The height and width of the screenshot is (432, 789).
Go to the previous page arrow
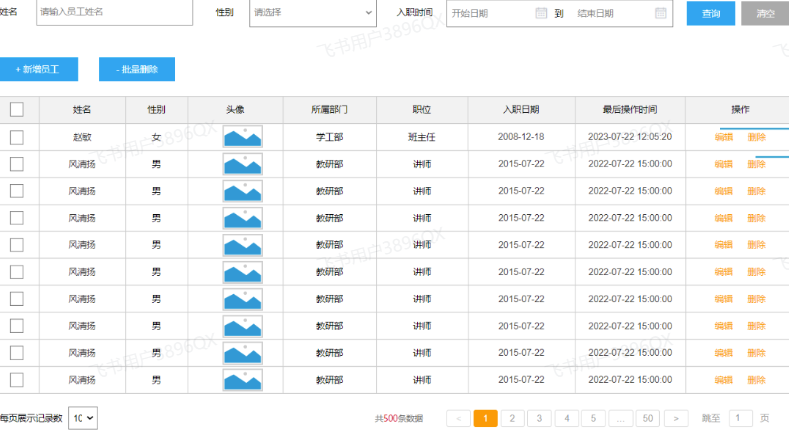(x=458, y=418)
